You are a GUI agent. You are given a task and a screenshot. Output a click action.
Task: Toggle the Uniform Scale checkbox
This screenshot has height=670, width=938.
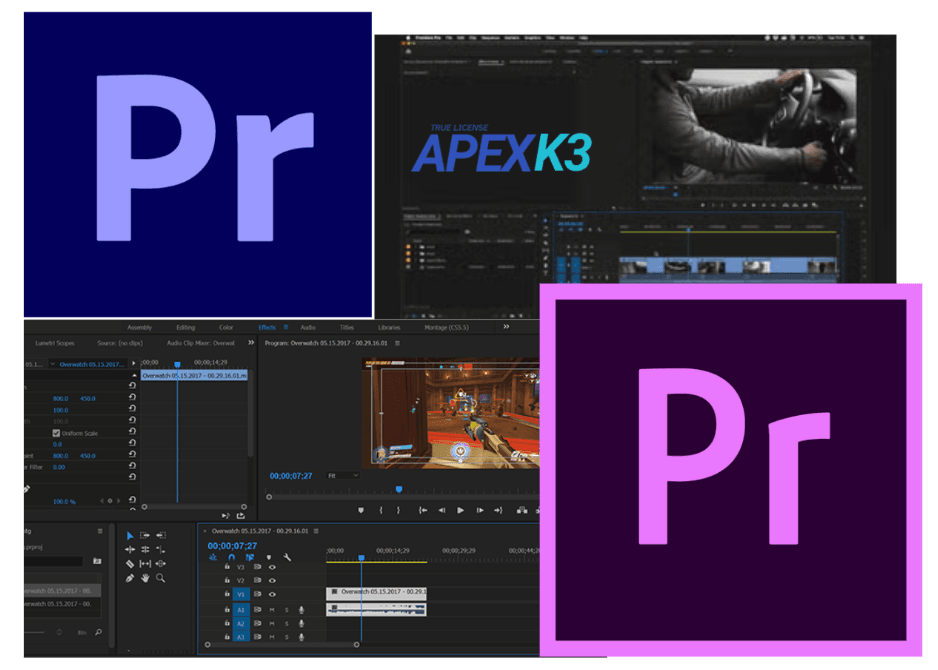(56, 433)
